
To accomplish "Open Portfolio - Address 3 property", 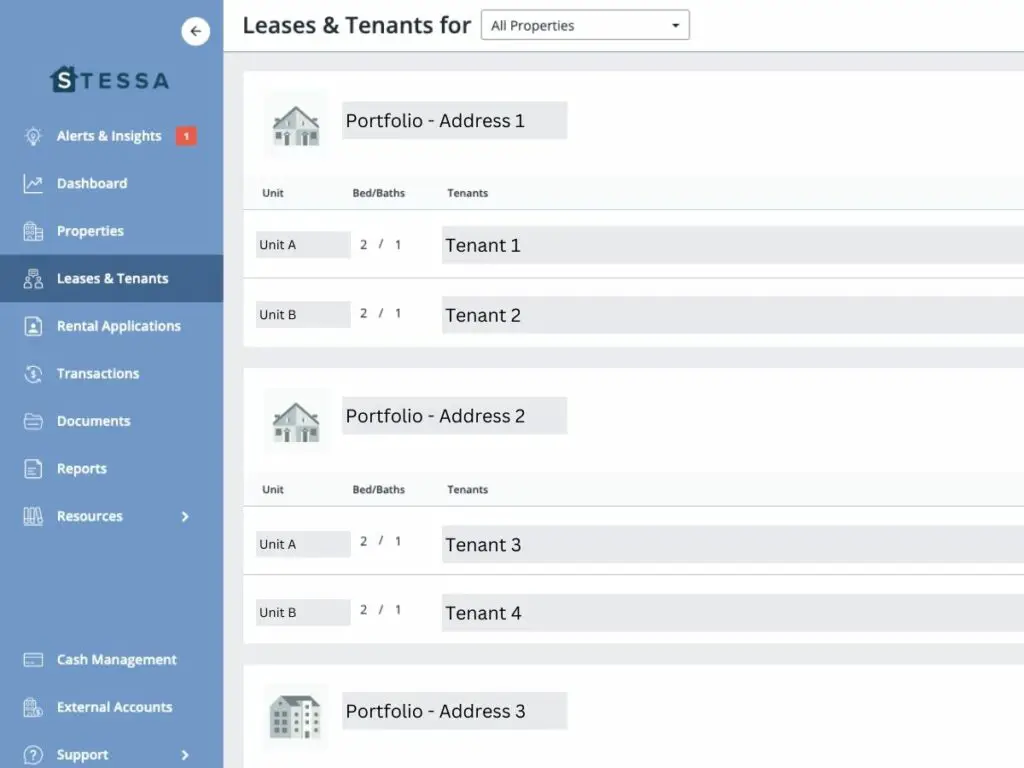I will point(455,711).
